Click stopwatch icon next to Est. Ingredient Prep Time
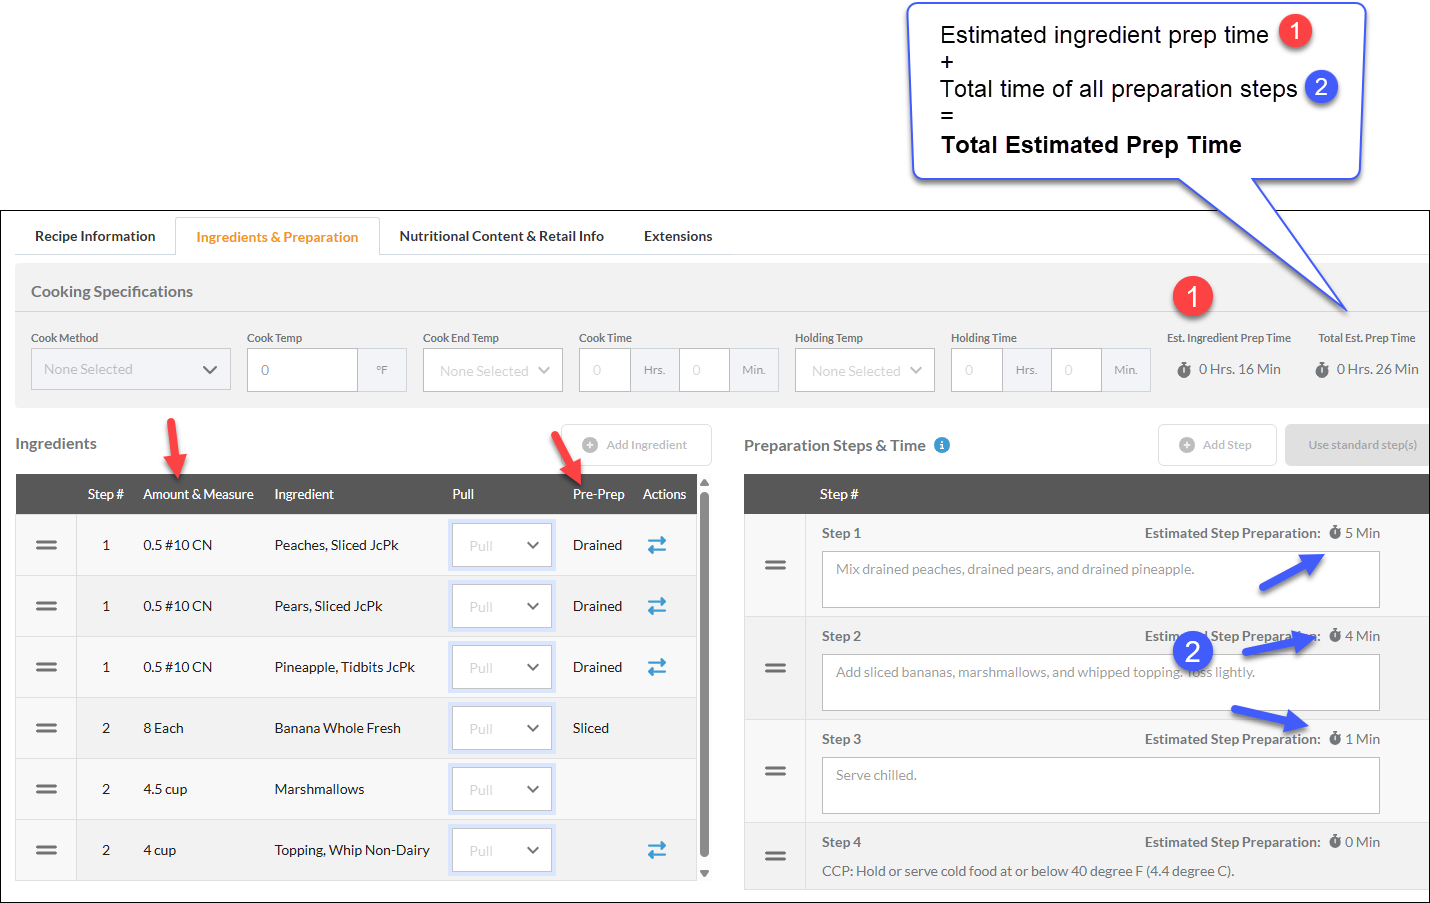Viewport: 1430px width, 903px height. (1184, 370)
